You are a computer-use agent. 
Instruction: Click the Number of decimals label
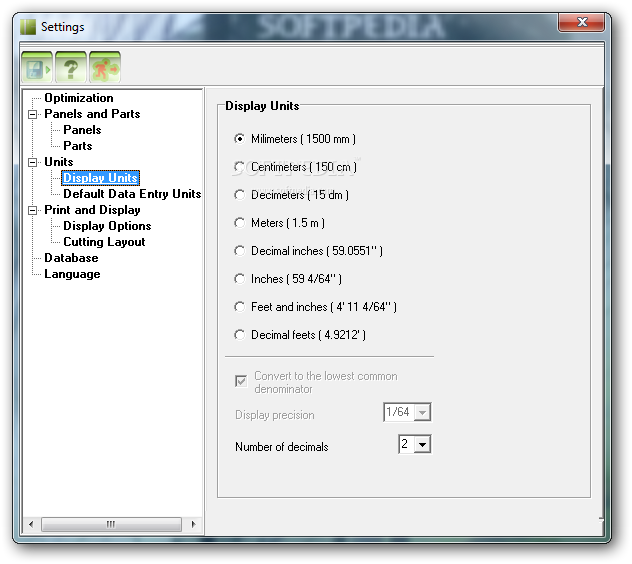click(281, 447)
